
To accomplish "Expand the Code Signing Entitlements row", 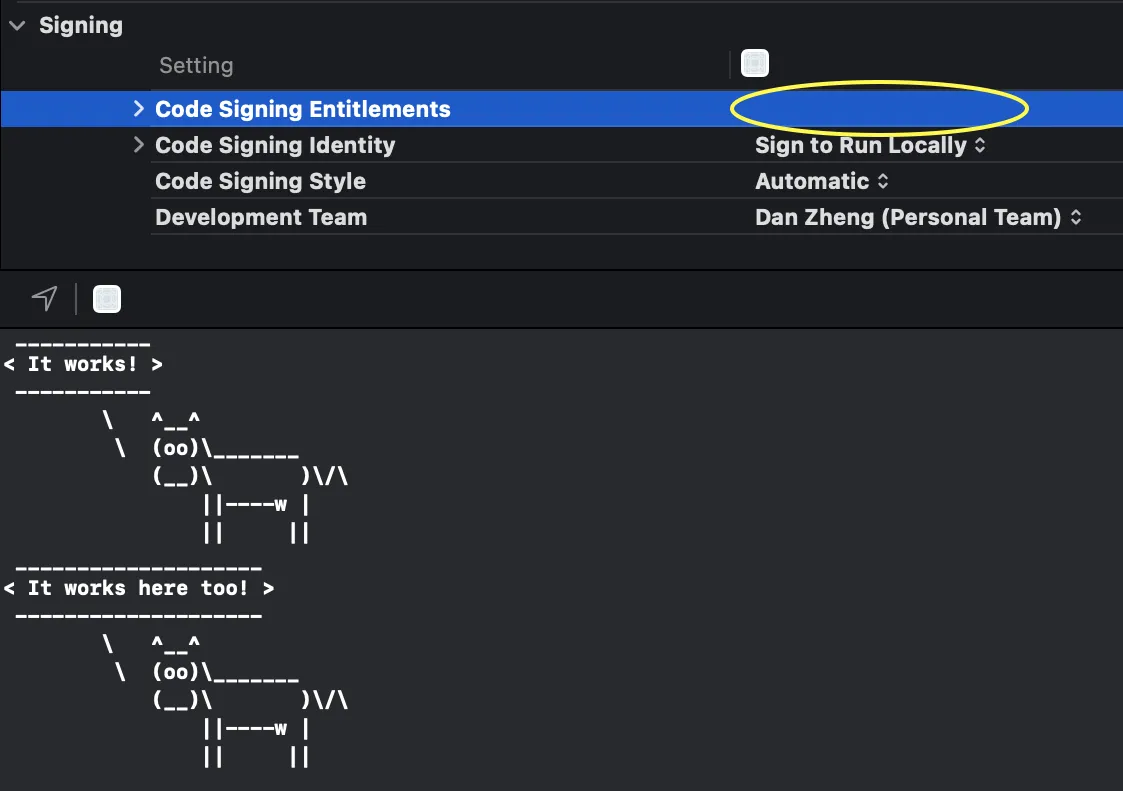I will (139, 109).
